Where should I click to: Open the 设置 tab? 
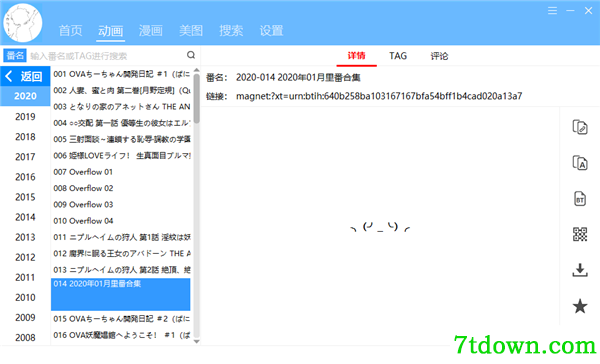(x=271, y=31)
